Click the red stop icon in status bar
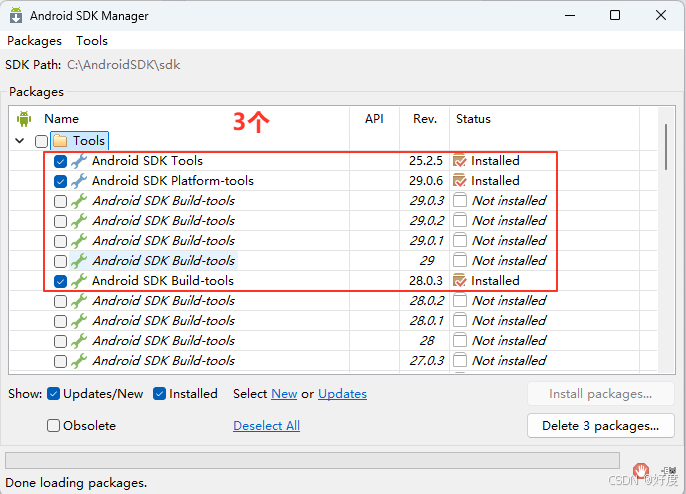 coord(641,471)
